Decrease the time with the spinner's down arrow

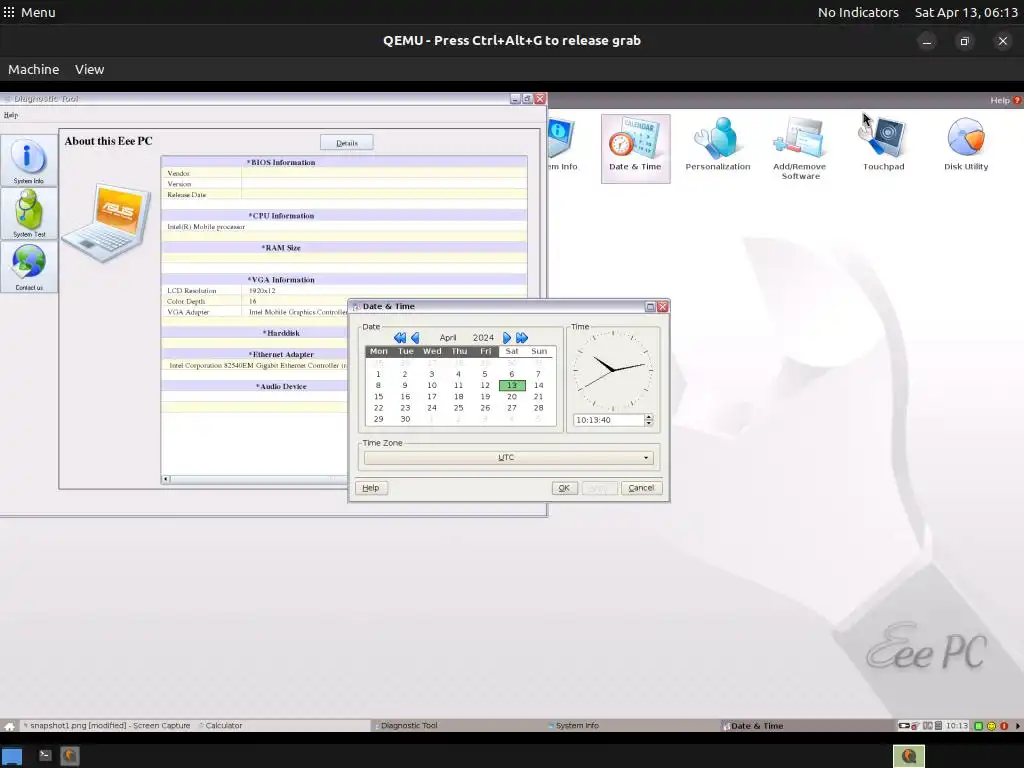[x=648, y=423]
